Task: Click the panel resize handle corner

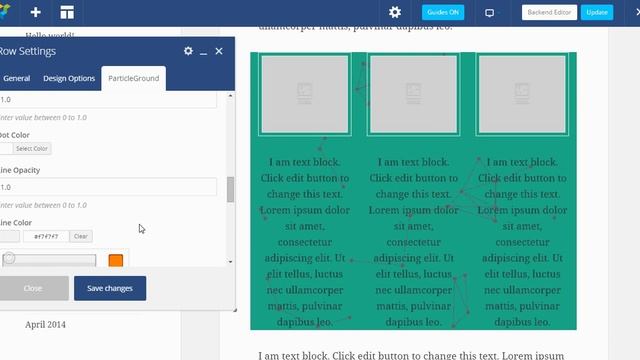Action: [x=235, y=310]
